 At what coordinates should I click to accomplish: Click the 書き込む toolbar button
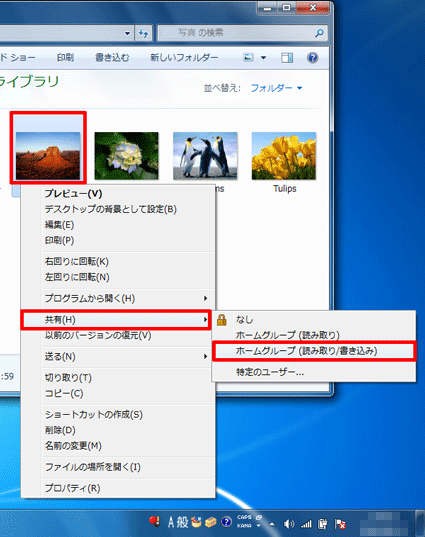click(x=112, y=58)
